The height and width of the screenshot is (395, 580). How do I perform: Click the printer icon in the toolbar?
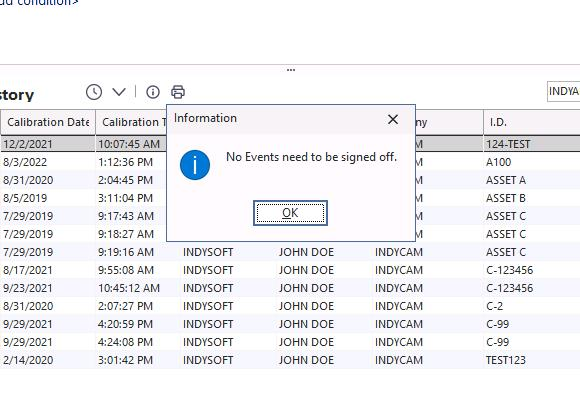pyautogui.click(x=178, y=92)
